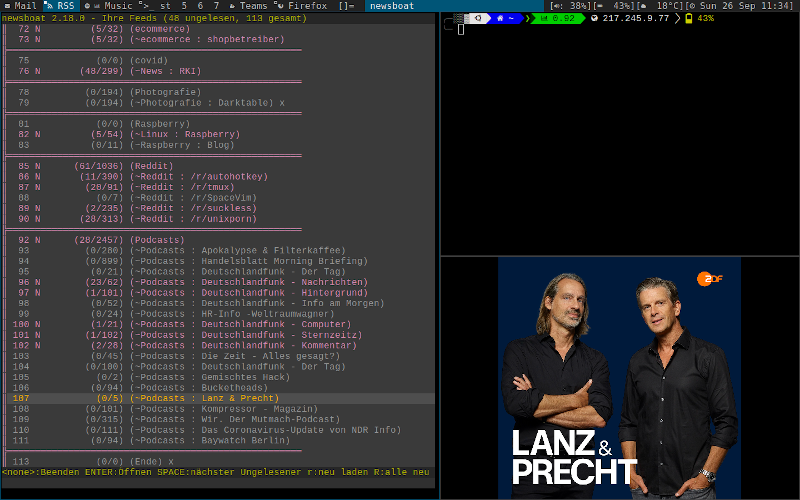800x500 pixels.
Task: Select the Lanz & Precht podcast feed
Action: click(x=238, y=398)
